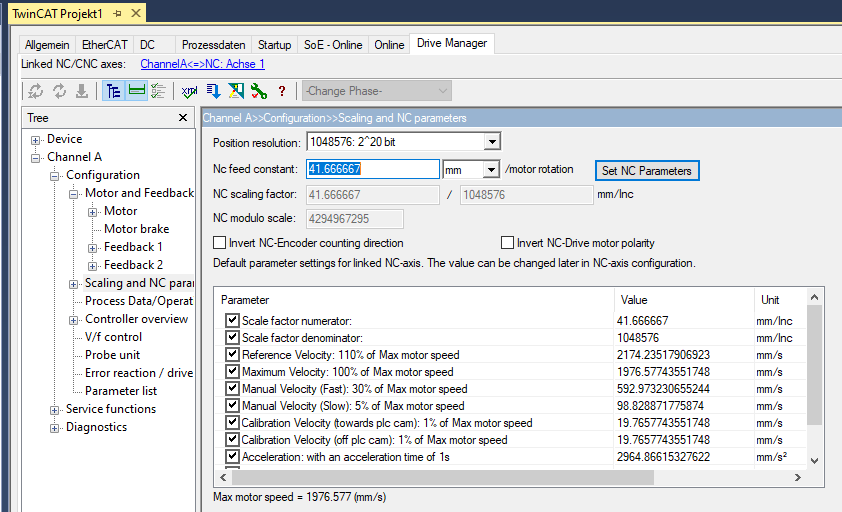Switch to the Online tab
The width and height of the screenshot is (842, 512).
pyautogui.click(x=389, y=45)
